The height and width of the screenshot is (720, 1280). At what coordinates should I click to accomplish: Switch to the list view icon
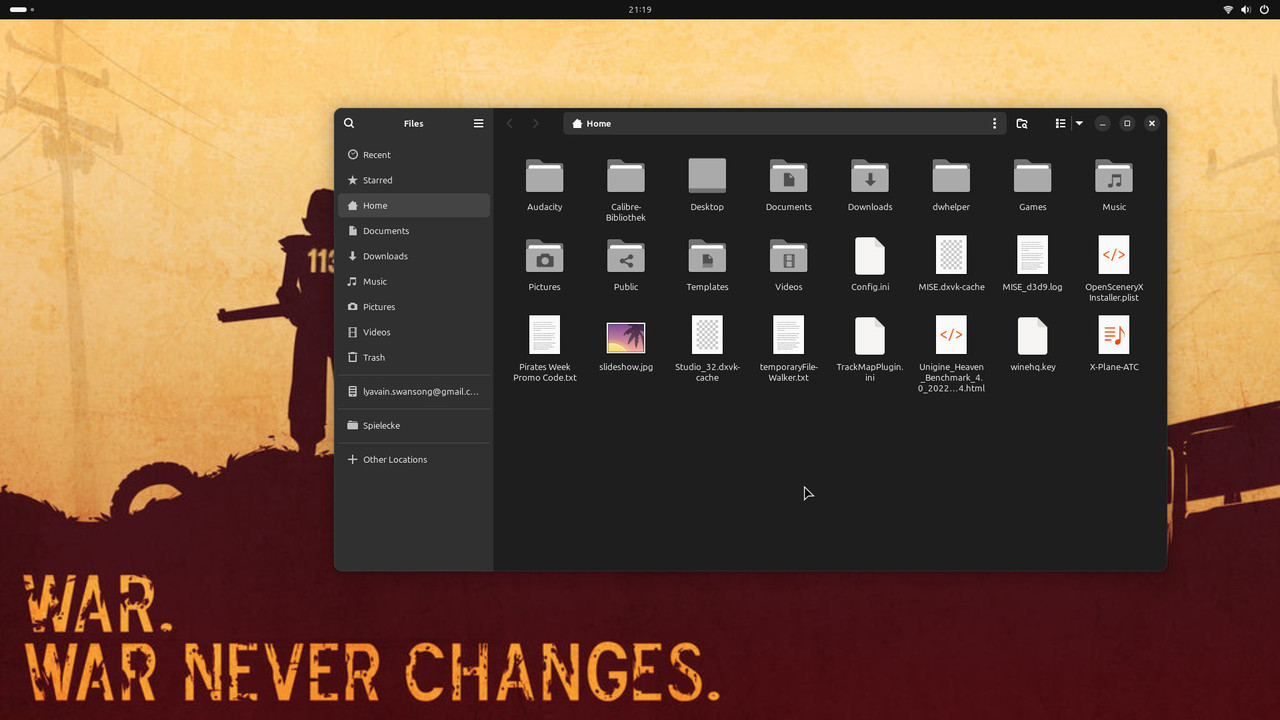coord(1060,123)
